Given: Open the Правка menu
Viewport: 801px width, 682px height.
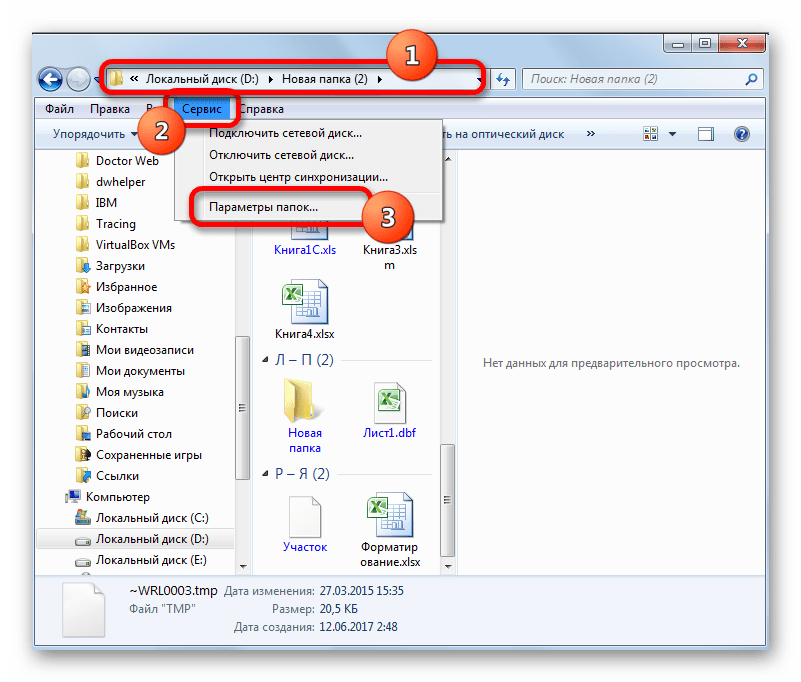Looking at the screenshot, I should 109,109.
